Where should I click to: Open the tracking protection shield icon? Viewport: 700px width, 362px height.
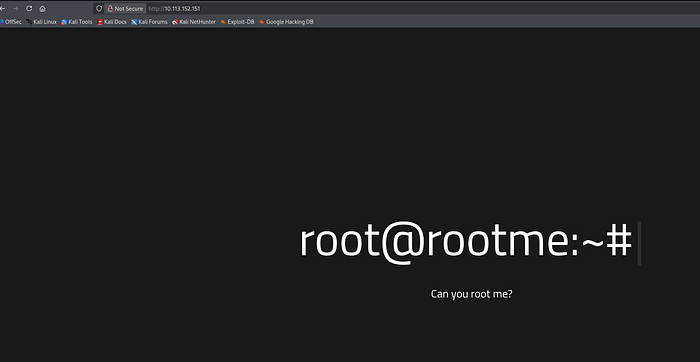pyautogui.click(x=99, y=8)
